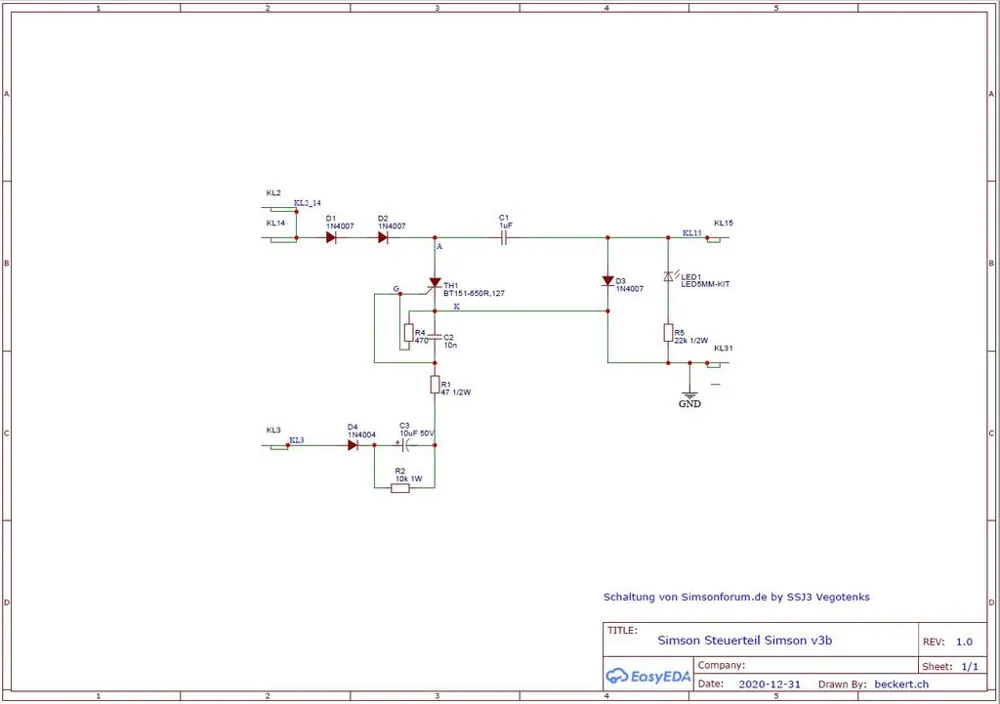Screen dimensions: 1000x704
Task: Click the KL15 terminal connector
Action: 716,239
